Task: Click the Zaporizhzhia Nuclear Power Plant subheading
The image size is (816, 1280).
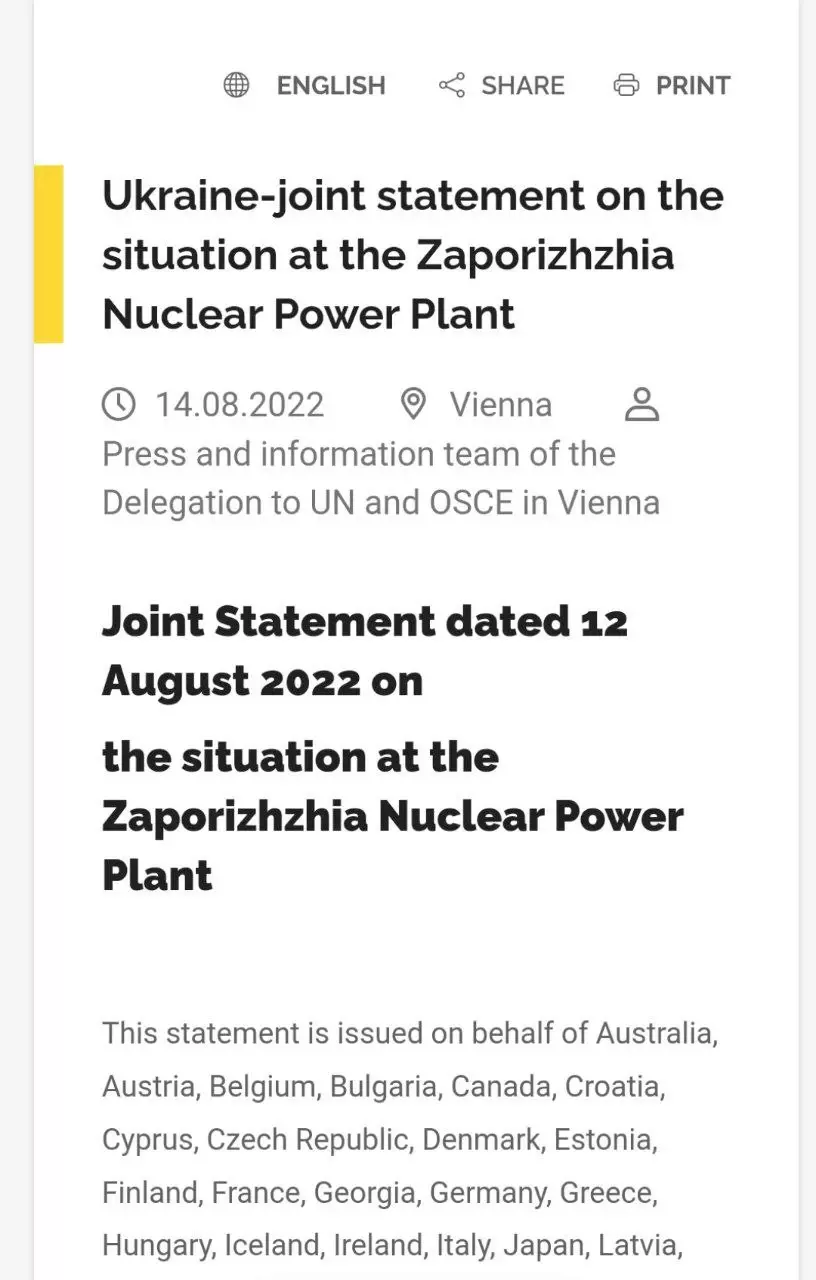Action: click(x=393, y=816)
